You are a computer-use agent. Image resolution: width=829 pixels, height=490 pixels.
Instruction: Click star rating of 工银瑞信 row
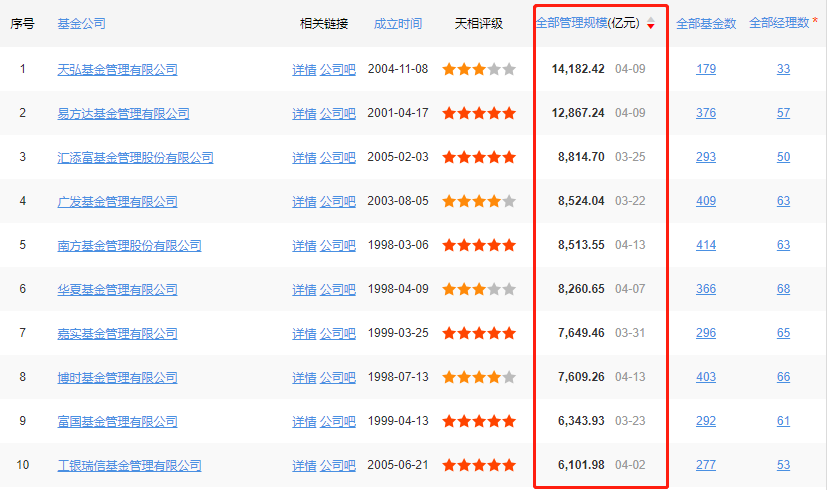[x=479, y=465]
